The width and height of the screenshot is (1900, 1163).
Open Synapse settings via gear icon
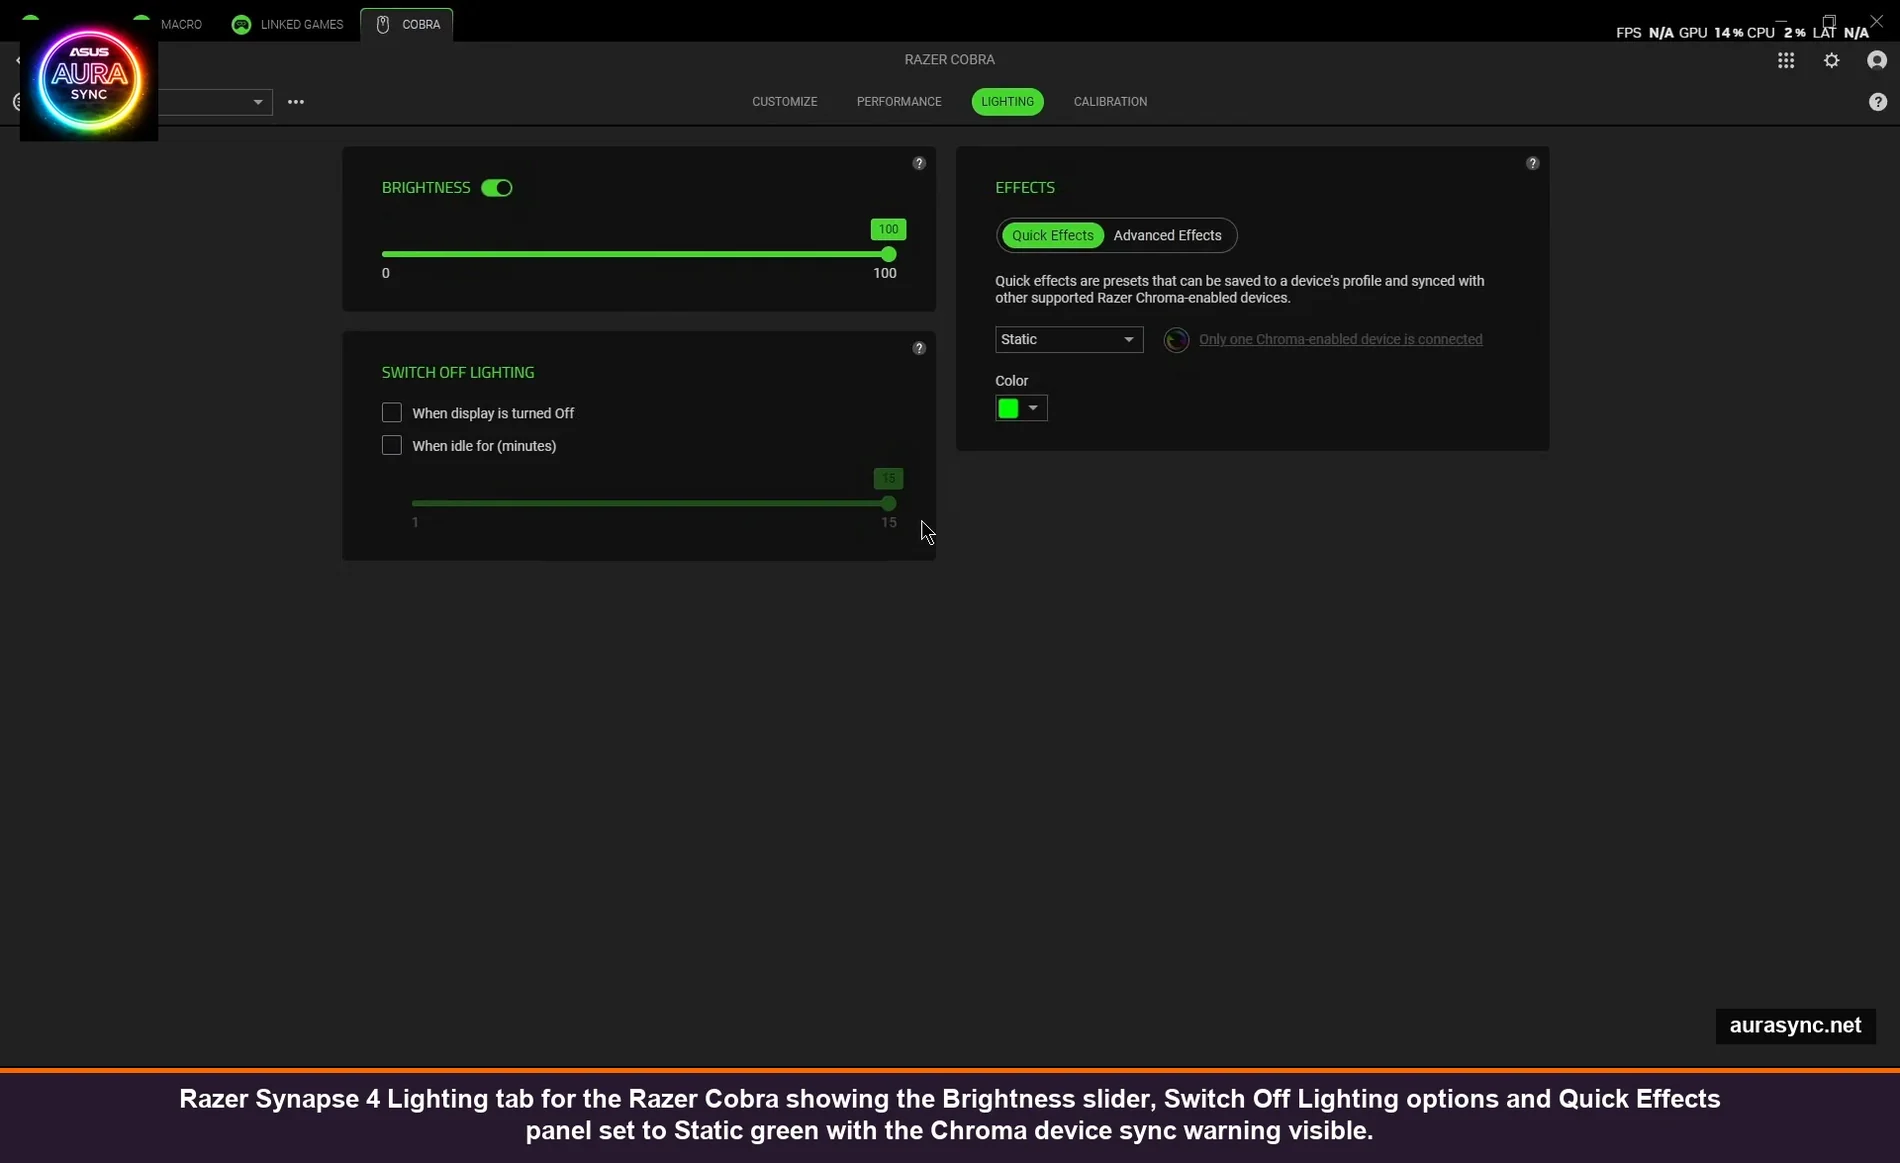tap(1831, 60)
